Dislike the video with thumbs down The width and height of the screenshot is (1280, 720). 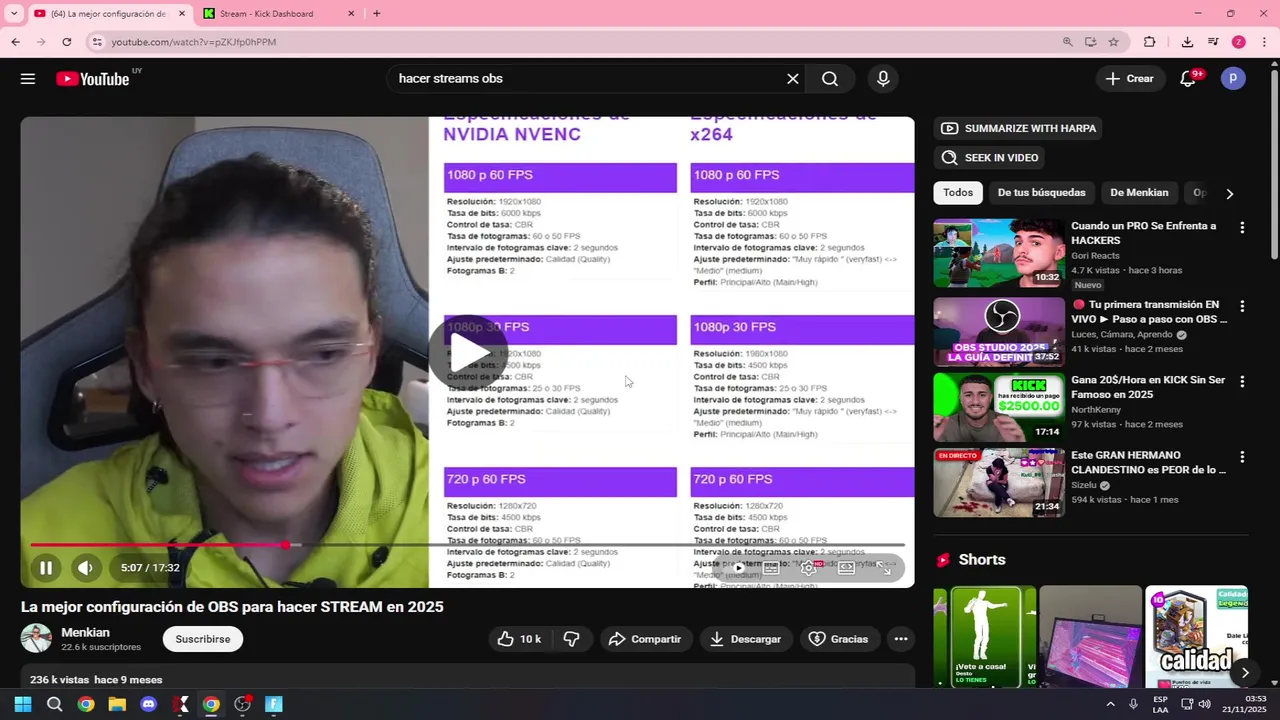click(571, 639)
